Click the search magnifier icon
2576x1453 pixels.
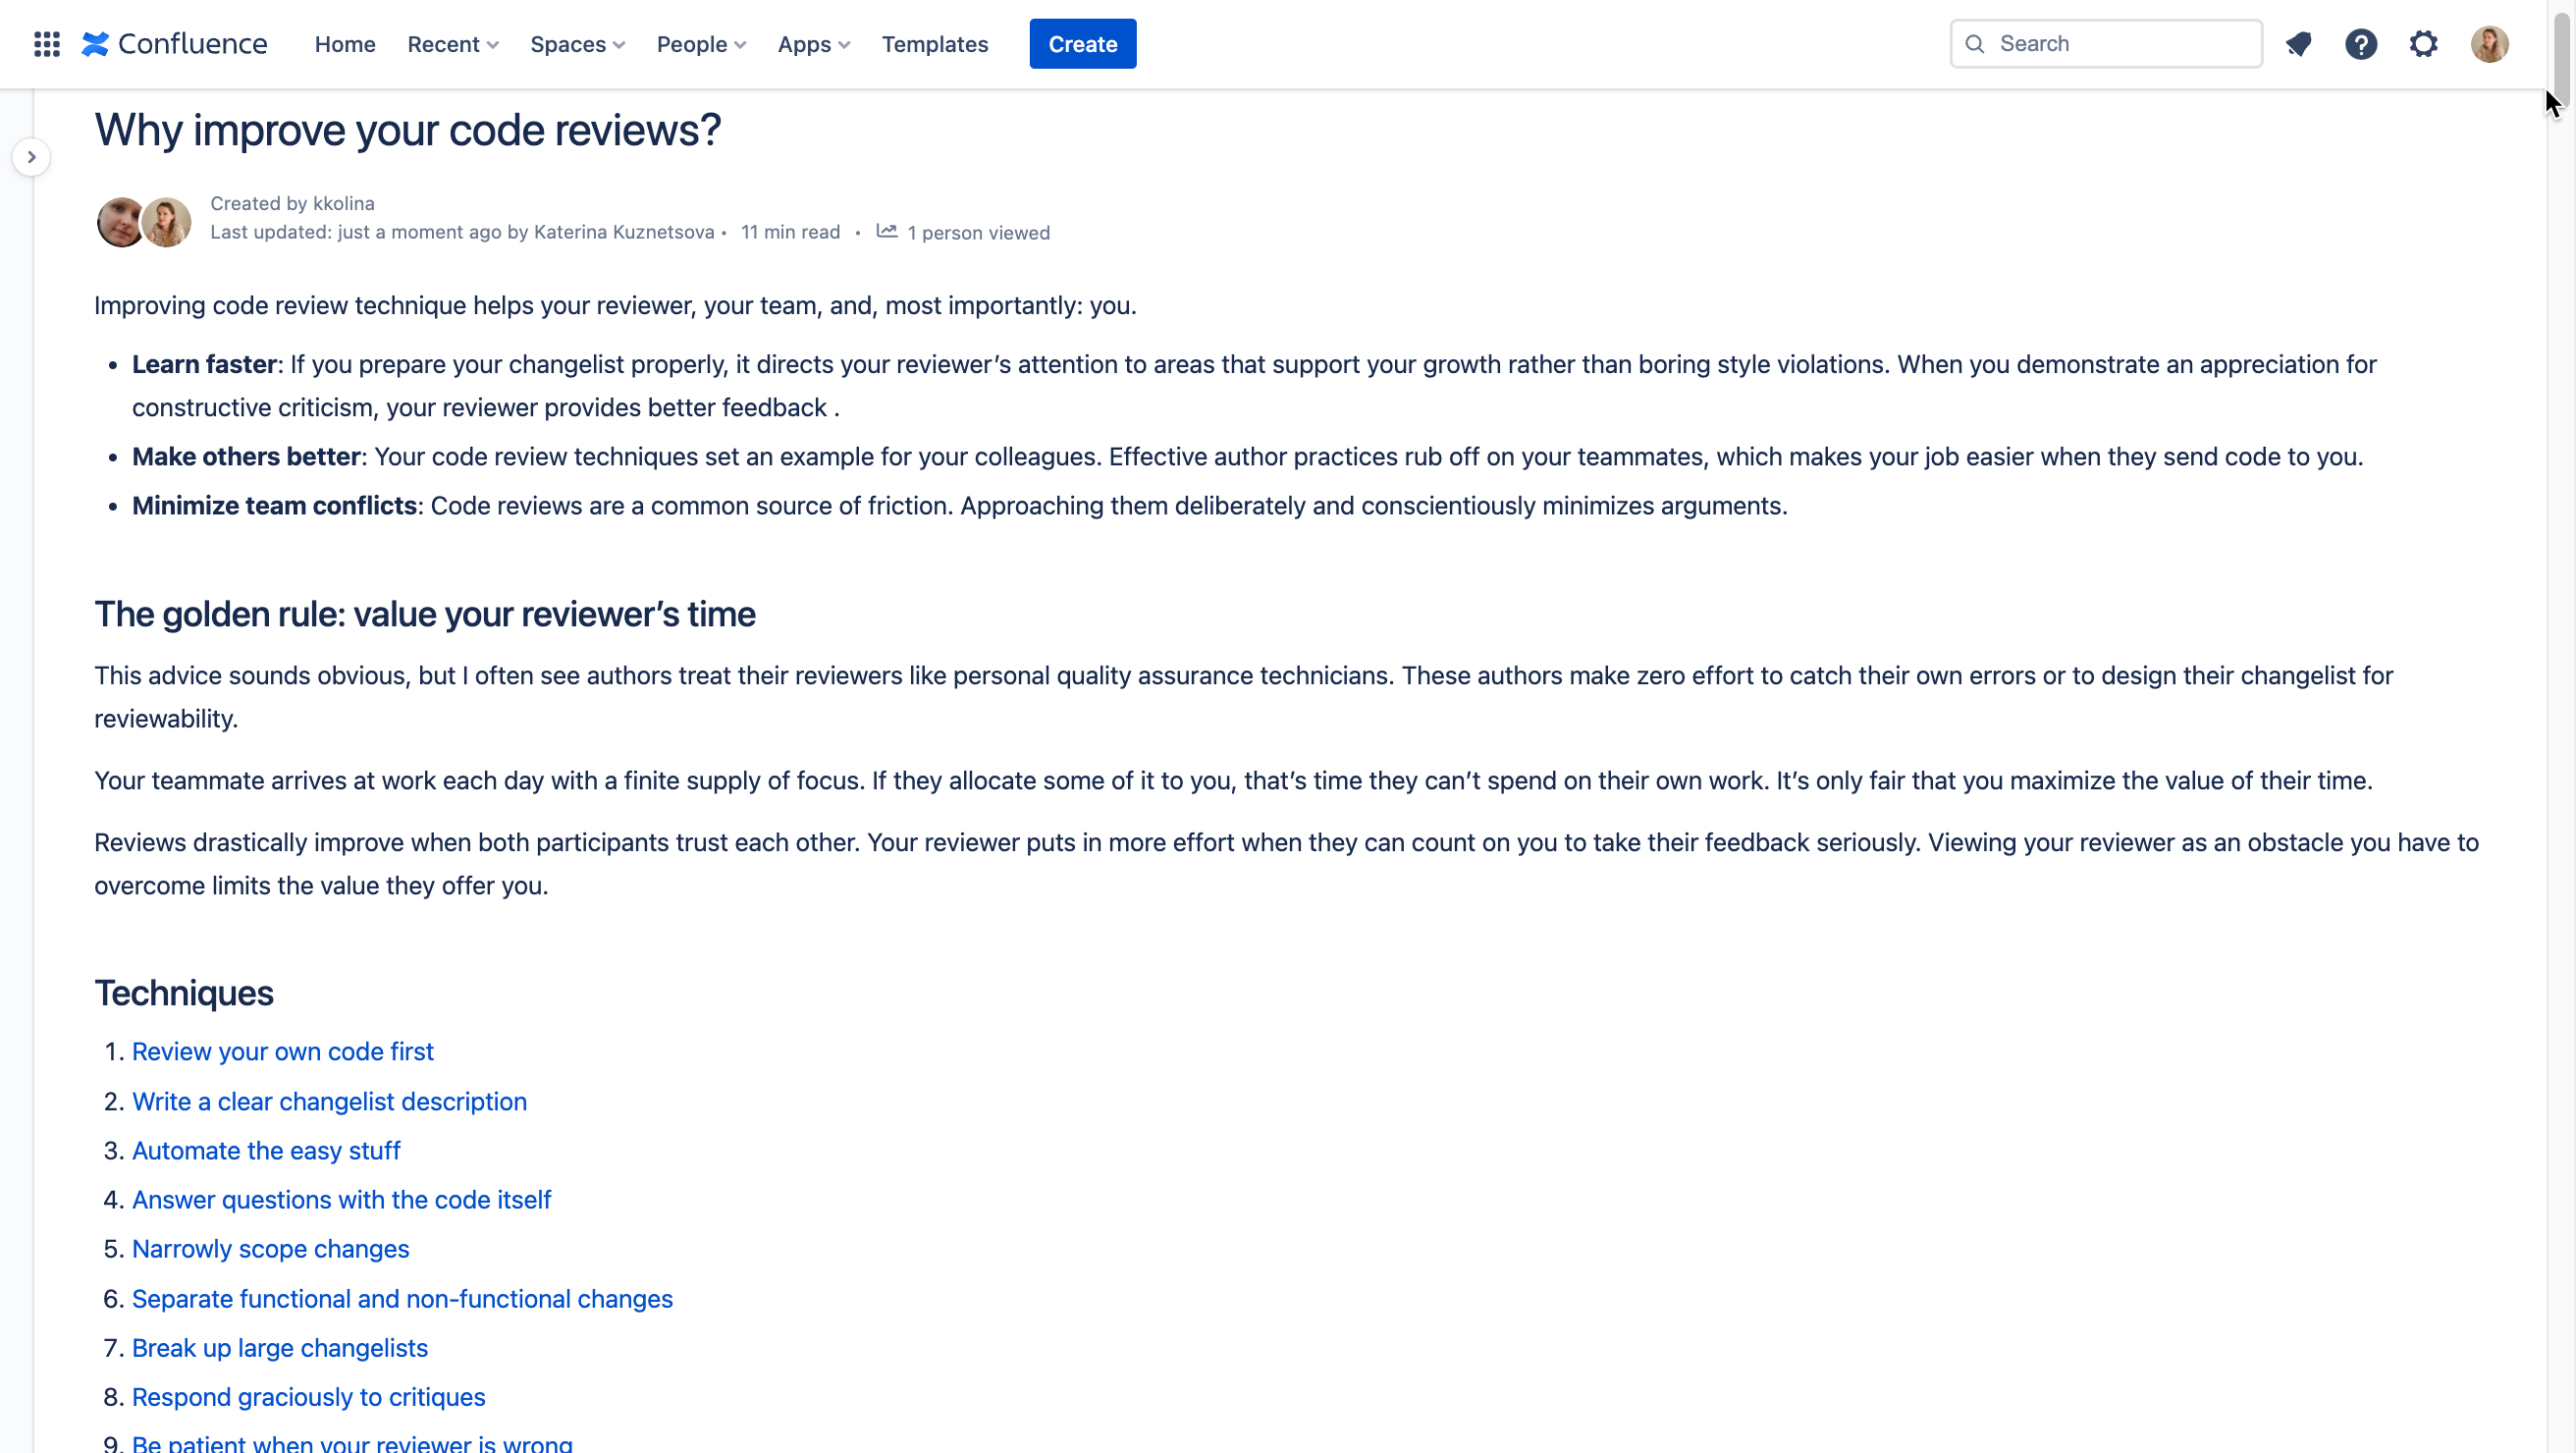(1976, 44)
